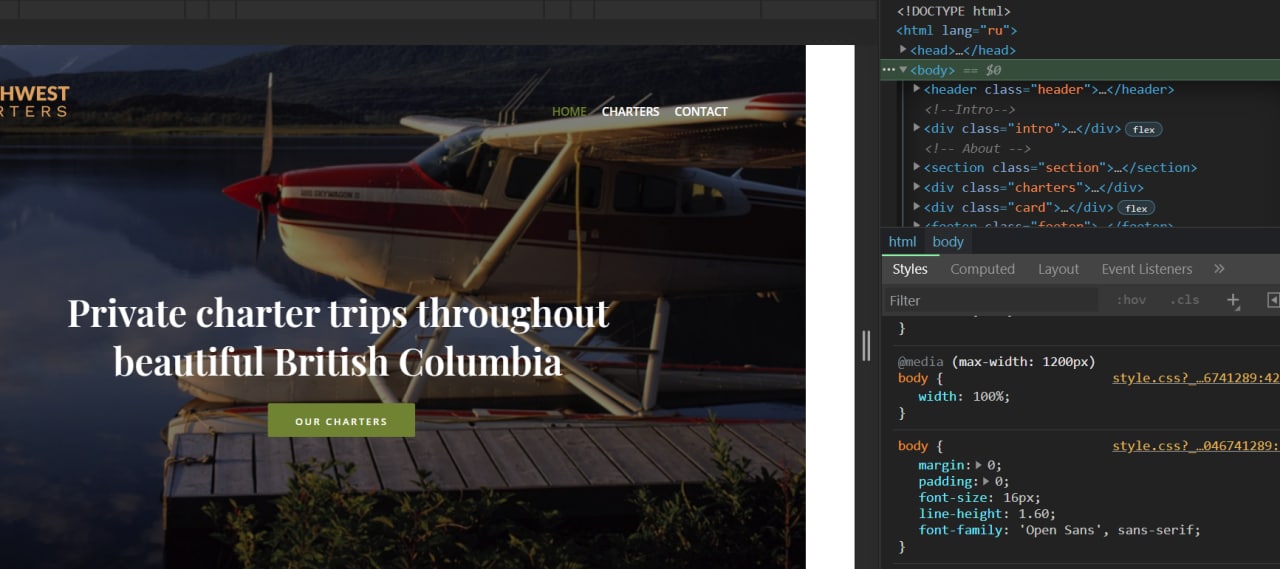Click the DevTools panel resize handle

tap(866, 345)
